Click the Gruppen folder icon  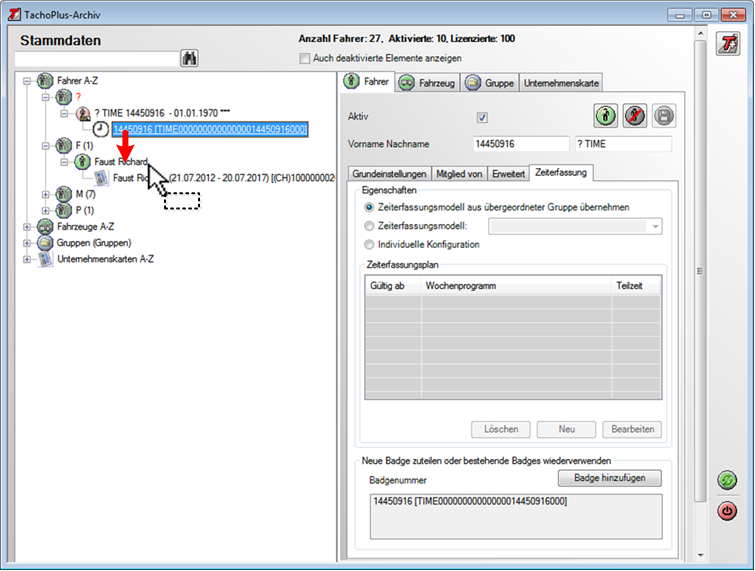tap(45, 243)
